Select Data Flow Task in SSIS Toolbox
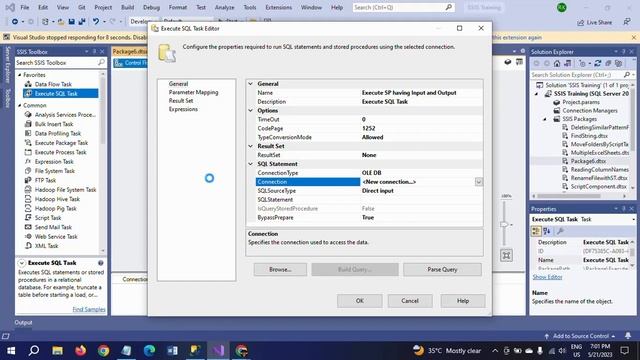Screen dimensions: 640x360 pos(53,84)
